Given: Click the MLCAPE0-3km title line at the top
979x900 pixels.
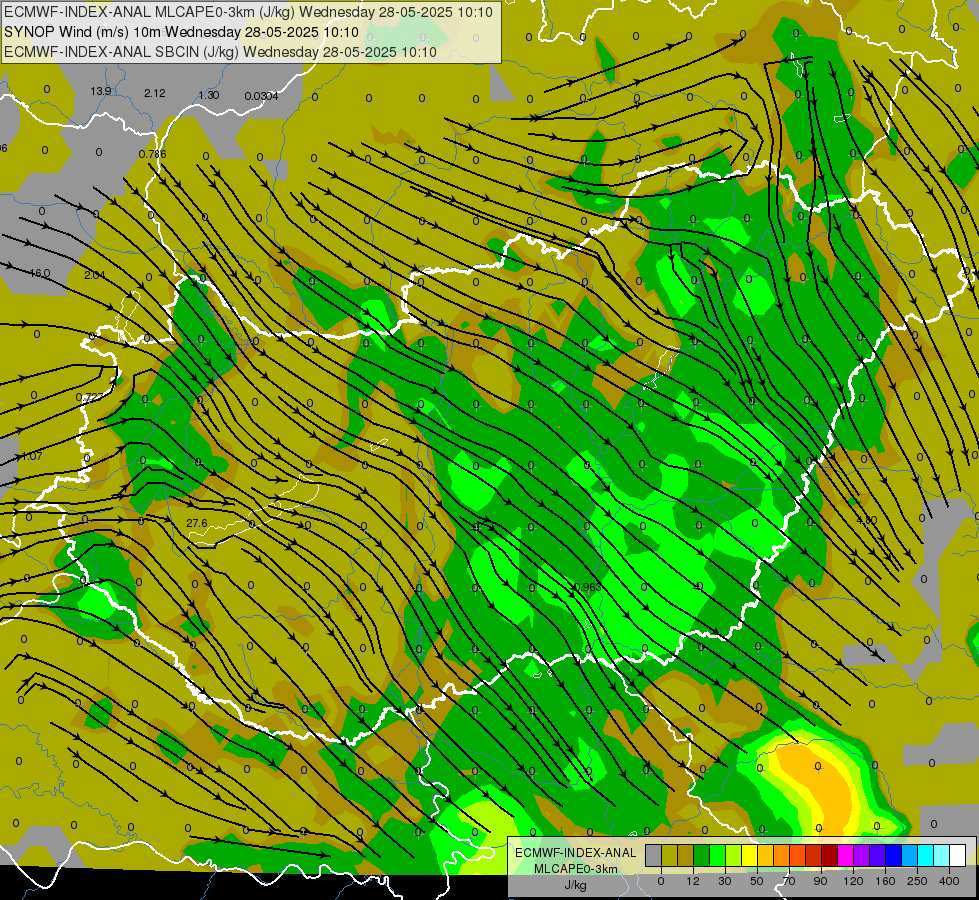Looking at the screenshot, I should pyautogui.click(x=248, y=12).
